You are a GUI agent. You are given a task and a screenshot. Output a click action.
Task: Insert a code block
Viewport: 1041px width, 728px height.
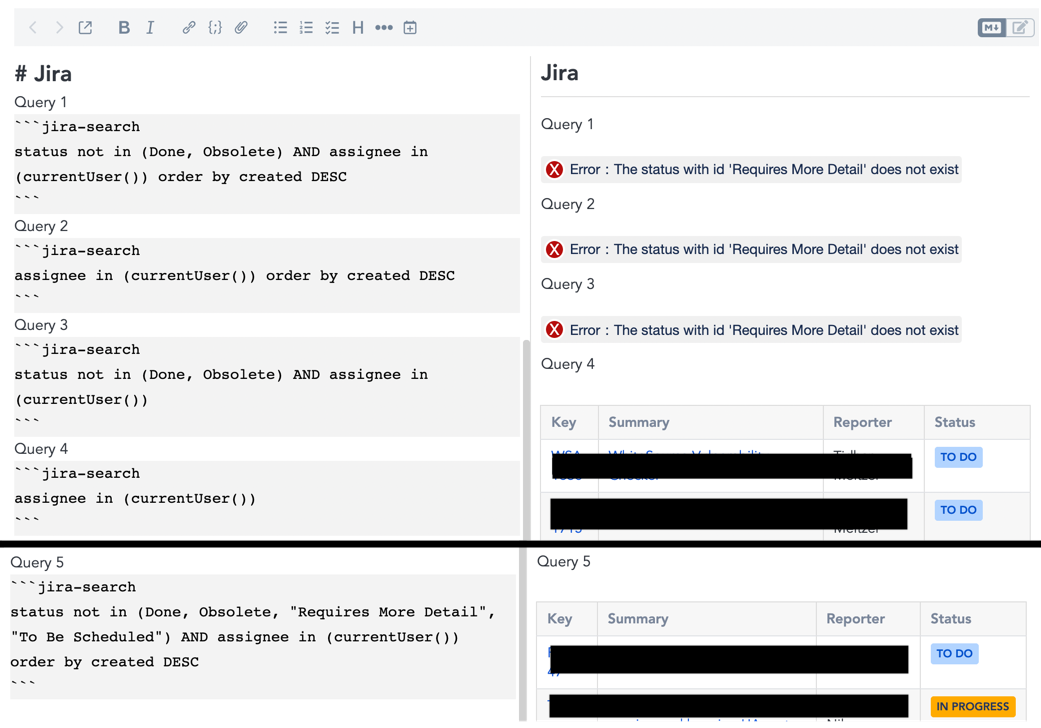click(215, 27)
